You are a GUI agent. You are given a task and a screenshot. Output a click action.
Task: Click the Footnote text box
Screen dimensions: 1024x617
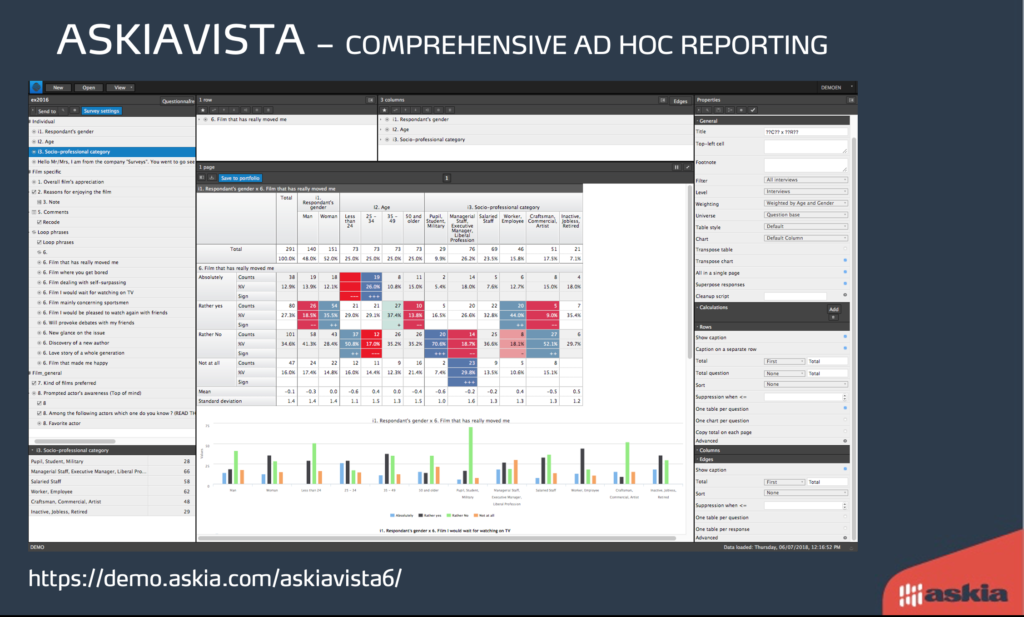click(x=806, y=165)
